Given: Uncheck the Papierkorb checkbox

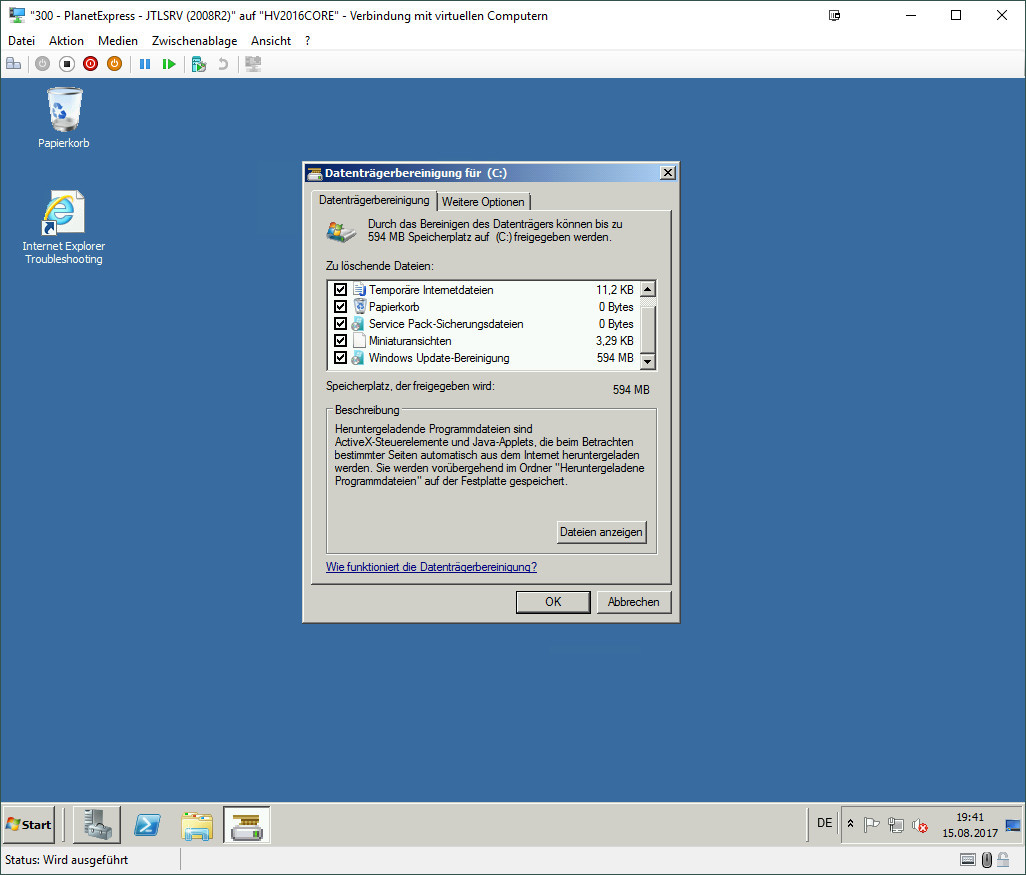Looking at the screenshot, I should 340,307.
